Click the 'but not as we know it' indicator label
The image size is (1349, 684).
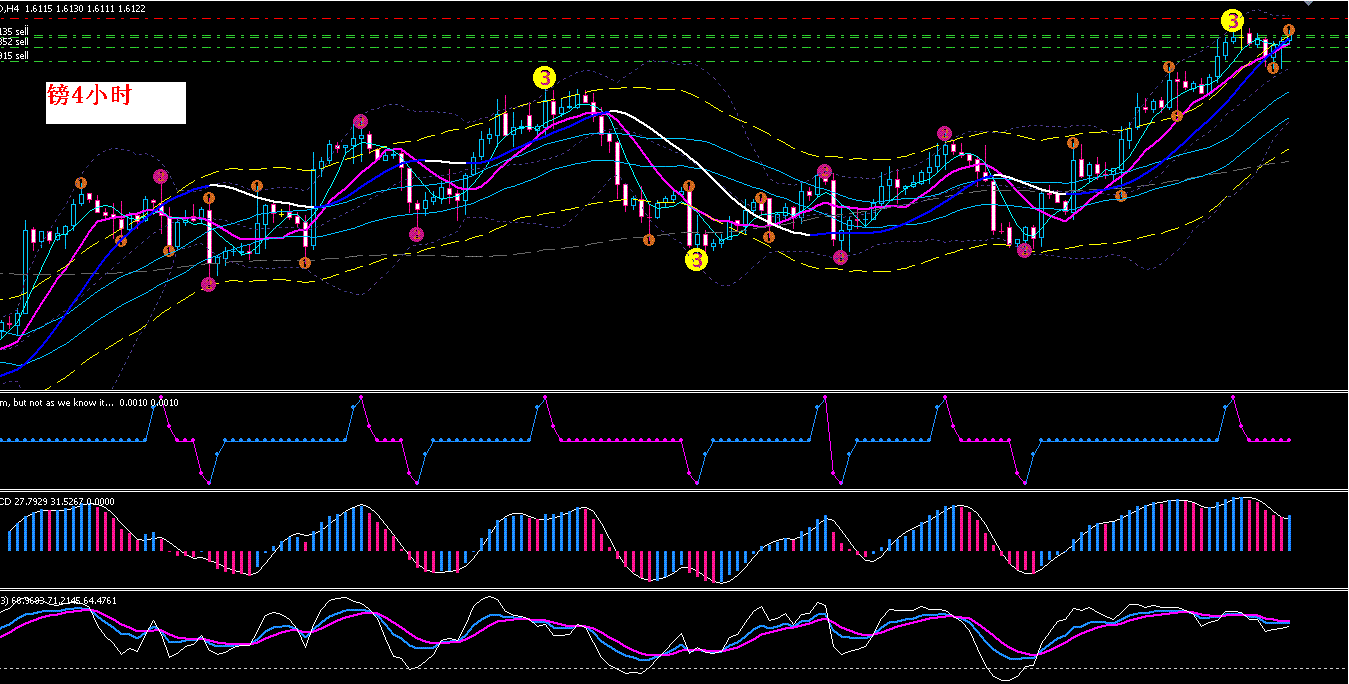tap(58, 402)
